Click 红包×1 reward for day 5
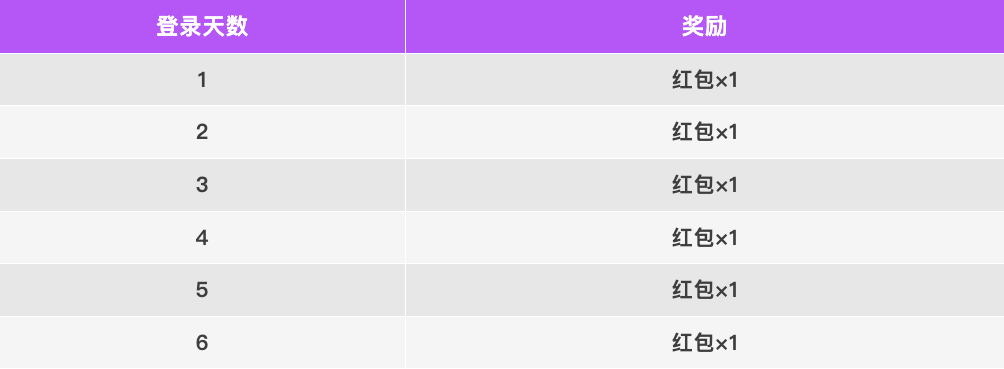Image resolution: width=1004 pixels, height=369 pixels. point(705,290)
